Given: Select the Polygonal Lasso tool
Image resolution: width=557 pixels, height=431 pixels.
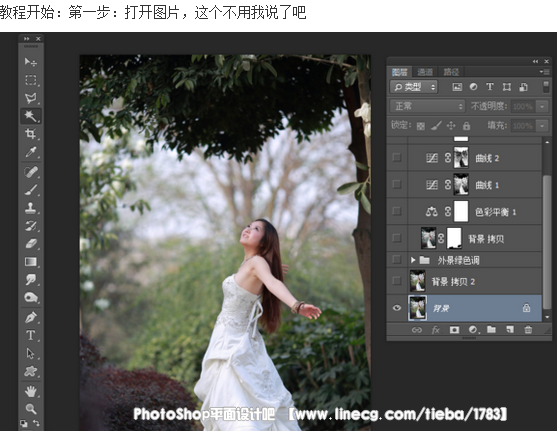Looking at the screenshot, I should tap(31, 98).
